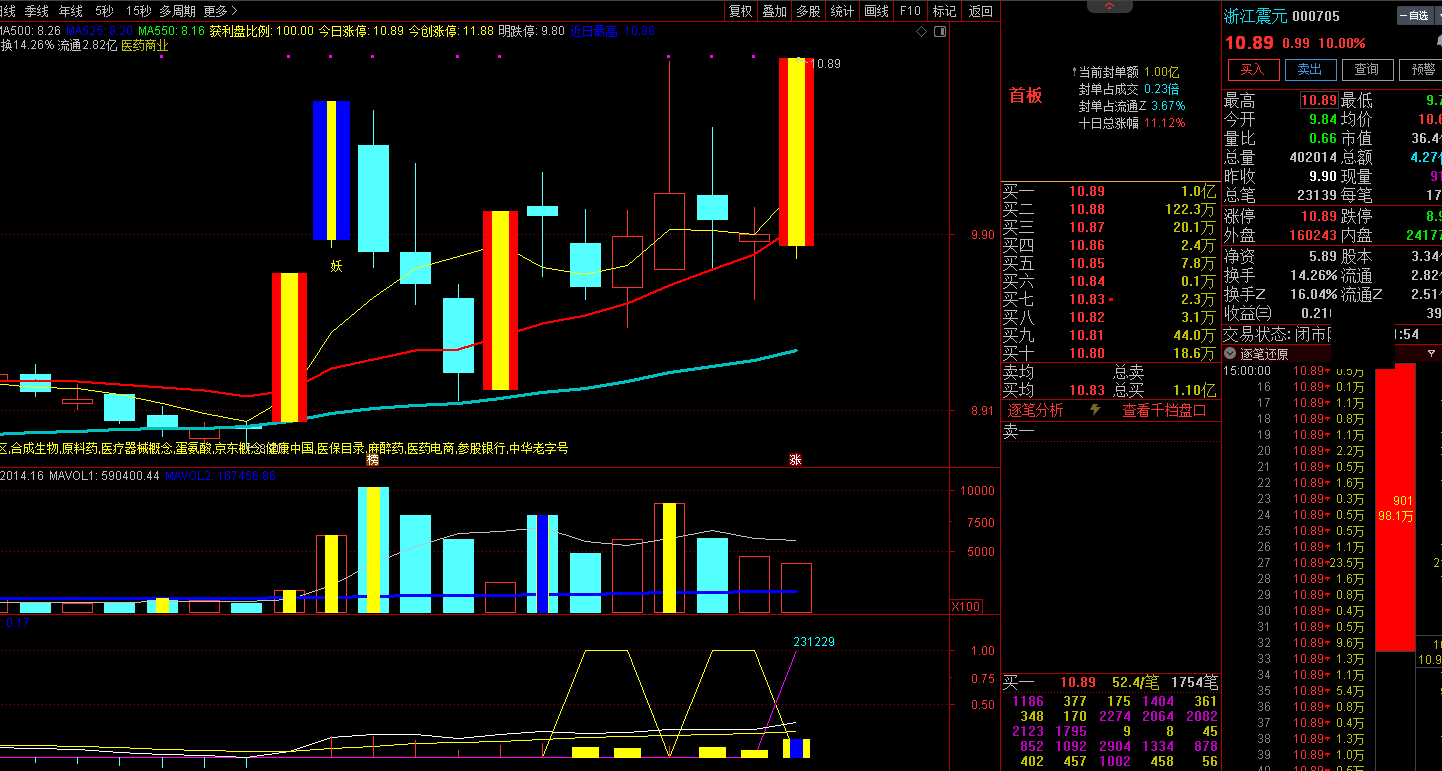The height and width of the screenshot is (771, 1442).
Task: Toggle 复权 price adjustment
Action: point(740,11)
